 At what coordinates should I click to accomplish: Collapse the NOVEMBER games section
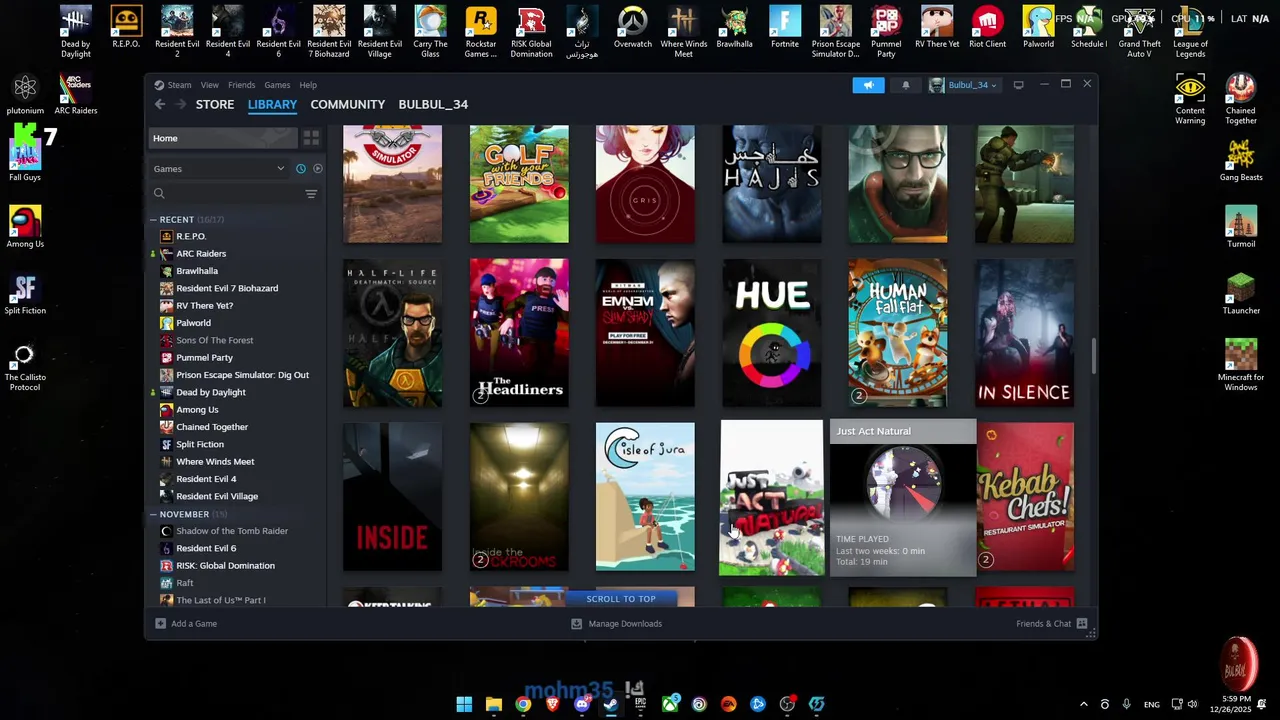(x=154, y=514)
